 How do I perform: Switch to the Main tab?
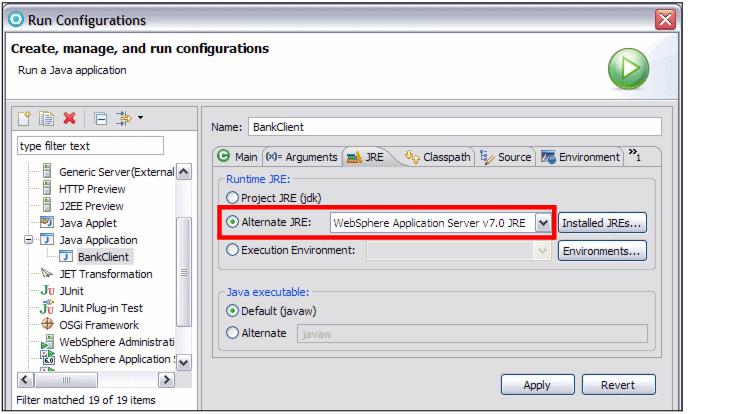click(238, 156)
